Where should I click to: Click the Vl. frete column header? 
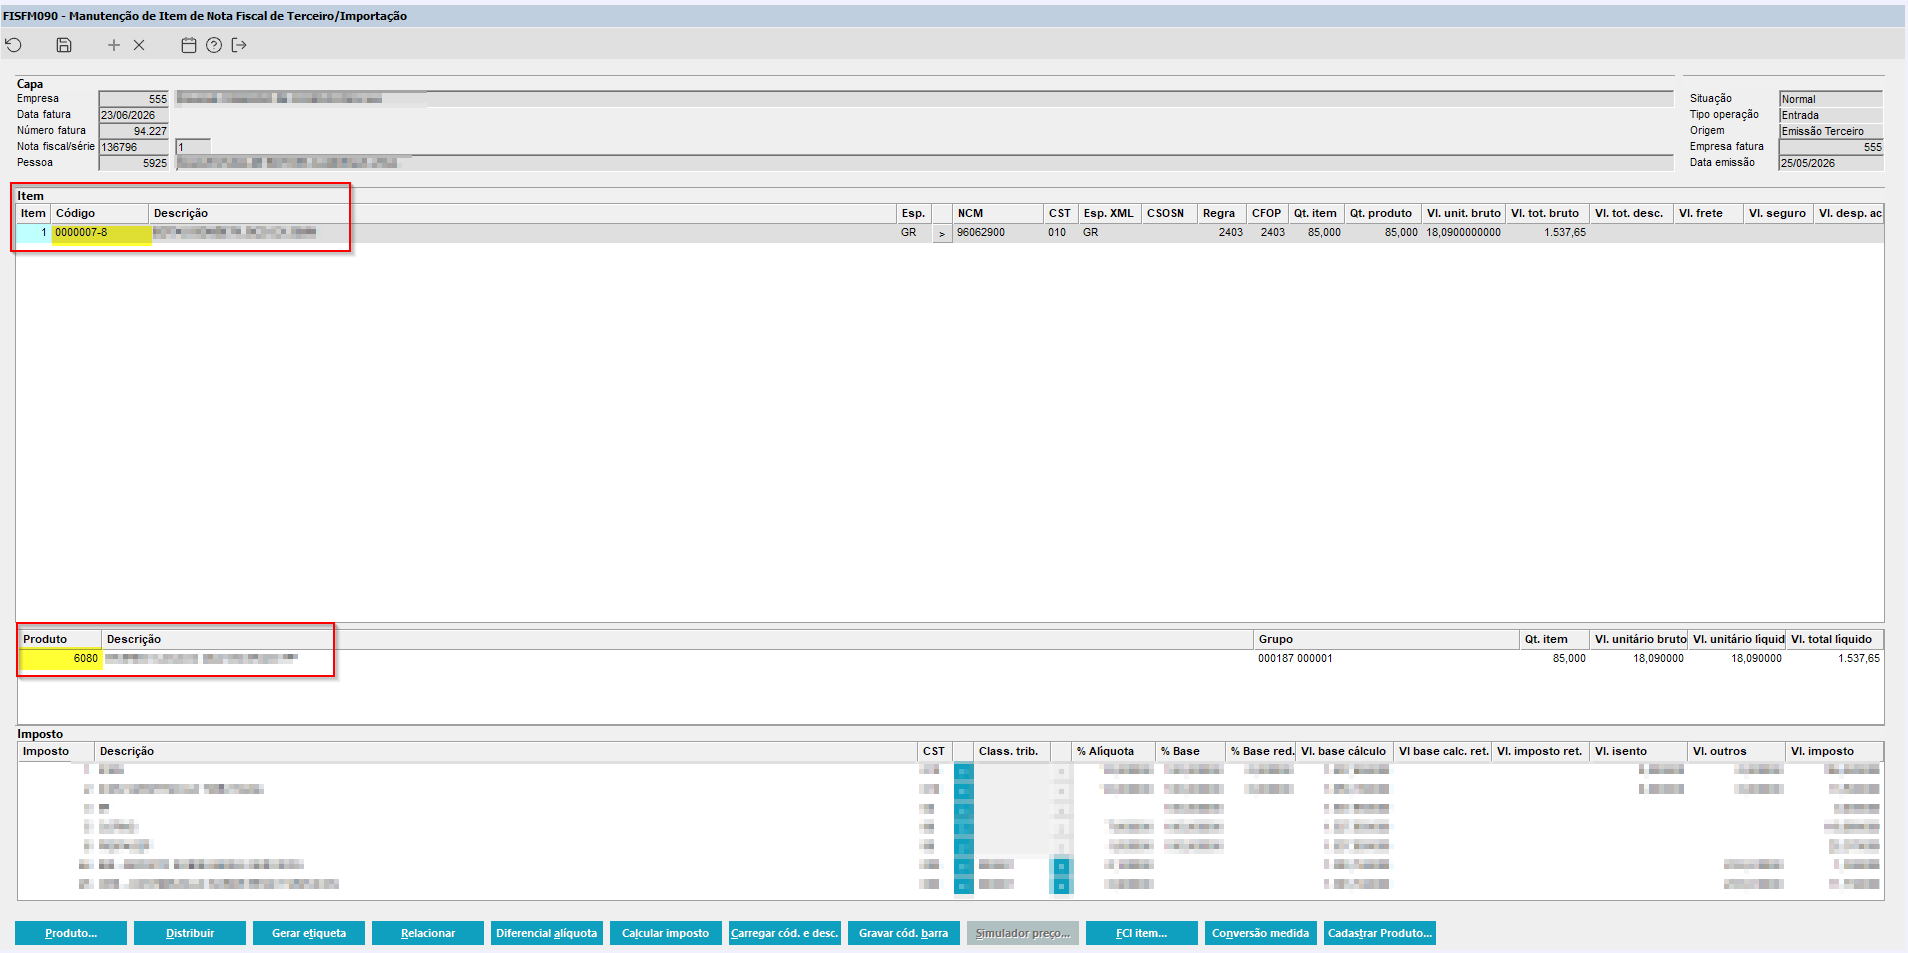(x=1707, y=213)
